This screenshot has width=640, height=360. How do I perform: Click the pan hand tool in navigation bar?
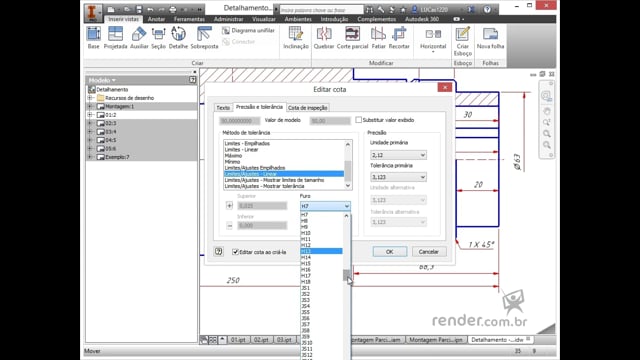click(547, 111)
